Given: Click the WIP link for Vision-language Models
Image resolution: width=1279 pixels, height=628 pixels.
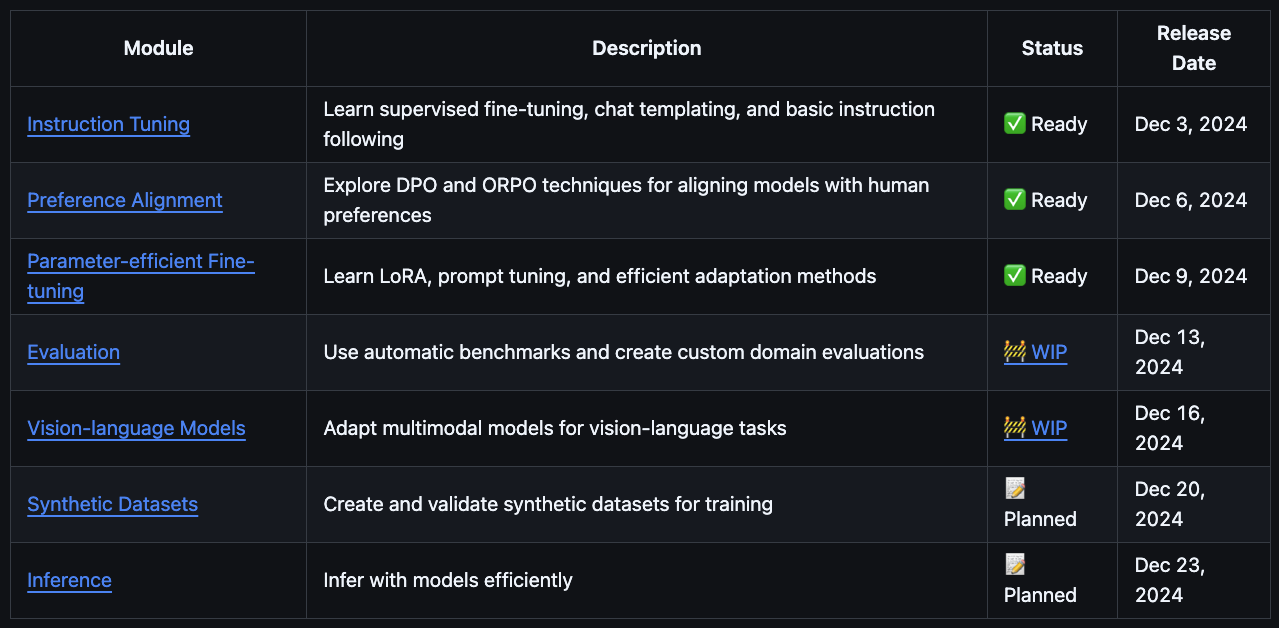Looking at the screenshot, I should pos(1049,428).
